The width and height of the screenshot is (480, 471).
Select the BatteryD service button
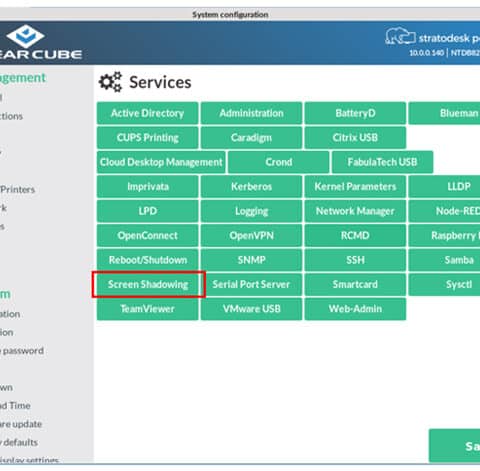pos(355,113)
